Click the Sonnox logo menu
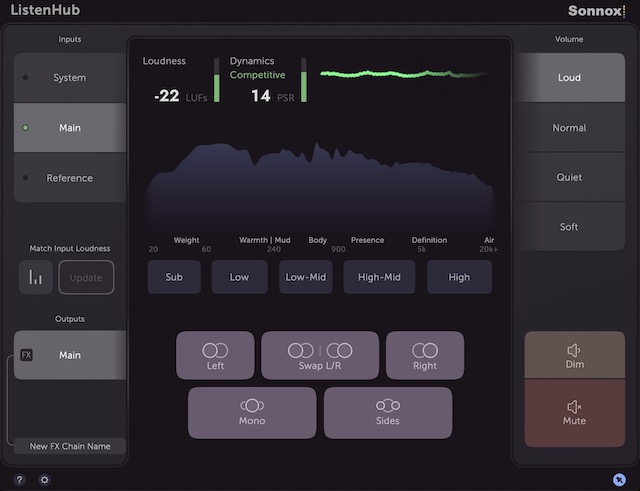Screen dimensions: 640x491 point(594,12)
